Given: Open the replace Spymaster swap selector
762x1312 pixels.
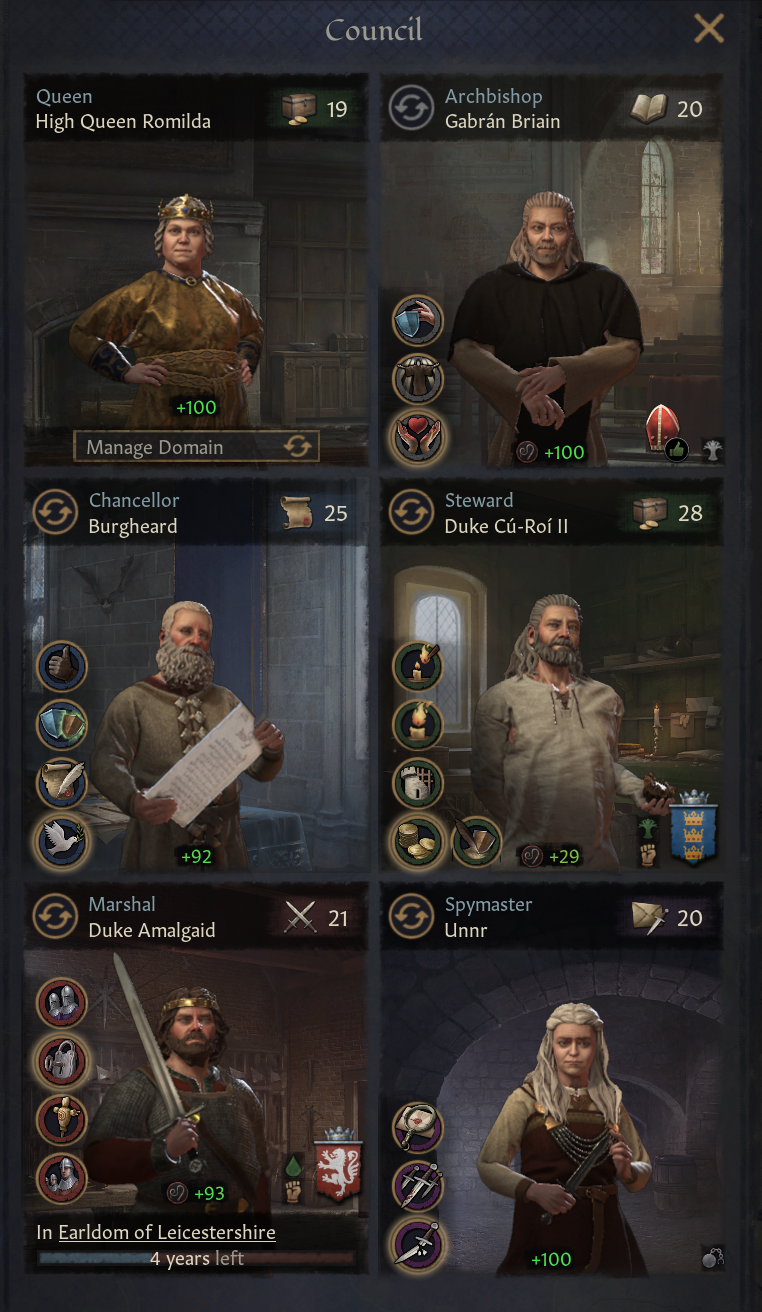Looking at the screenshot, I should [412, 917].
